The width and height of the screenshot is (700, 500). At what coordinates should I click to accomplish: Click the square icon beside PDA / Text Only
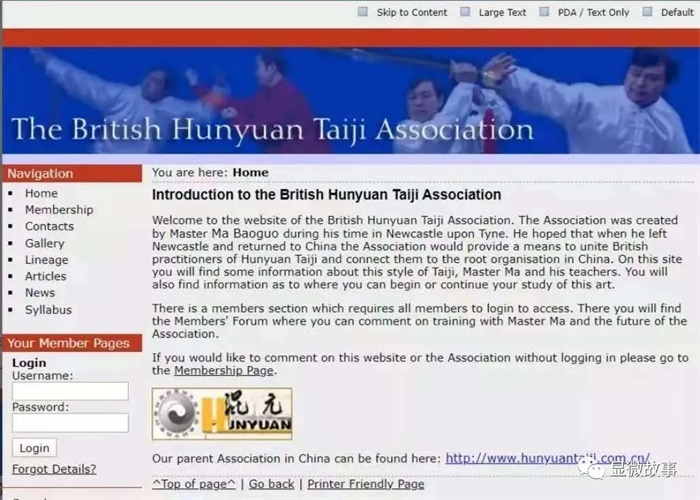(x=544, y=12)
